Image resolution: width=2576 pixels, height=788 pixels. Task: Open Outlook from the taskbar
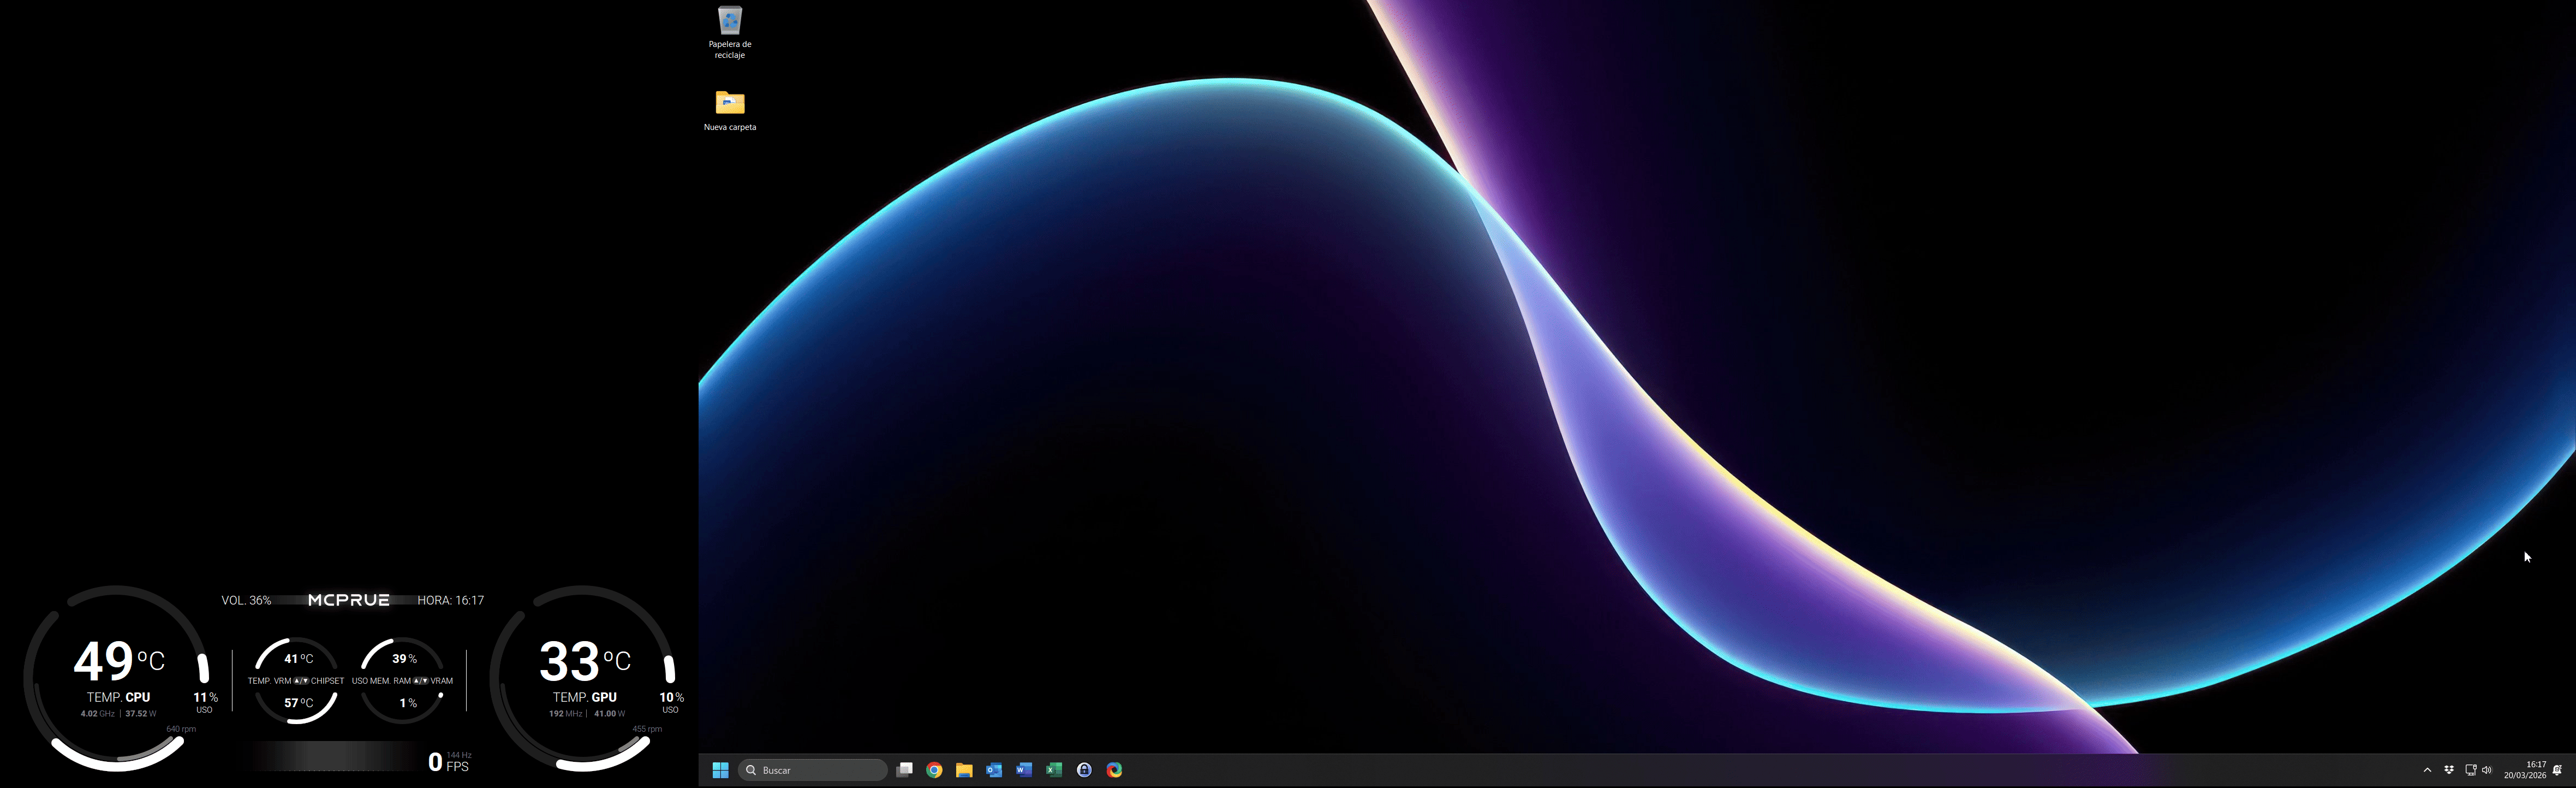pyautogui.click(x=994, y=770)
